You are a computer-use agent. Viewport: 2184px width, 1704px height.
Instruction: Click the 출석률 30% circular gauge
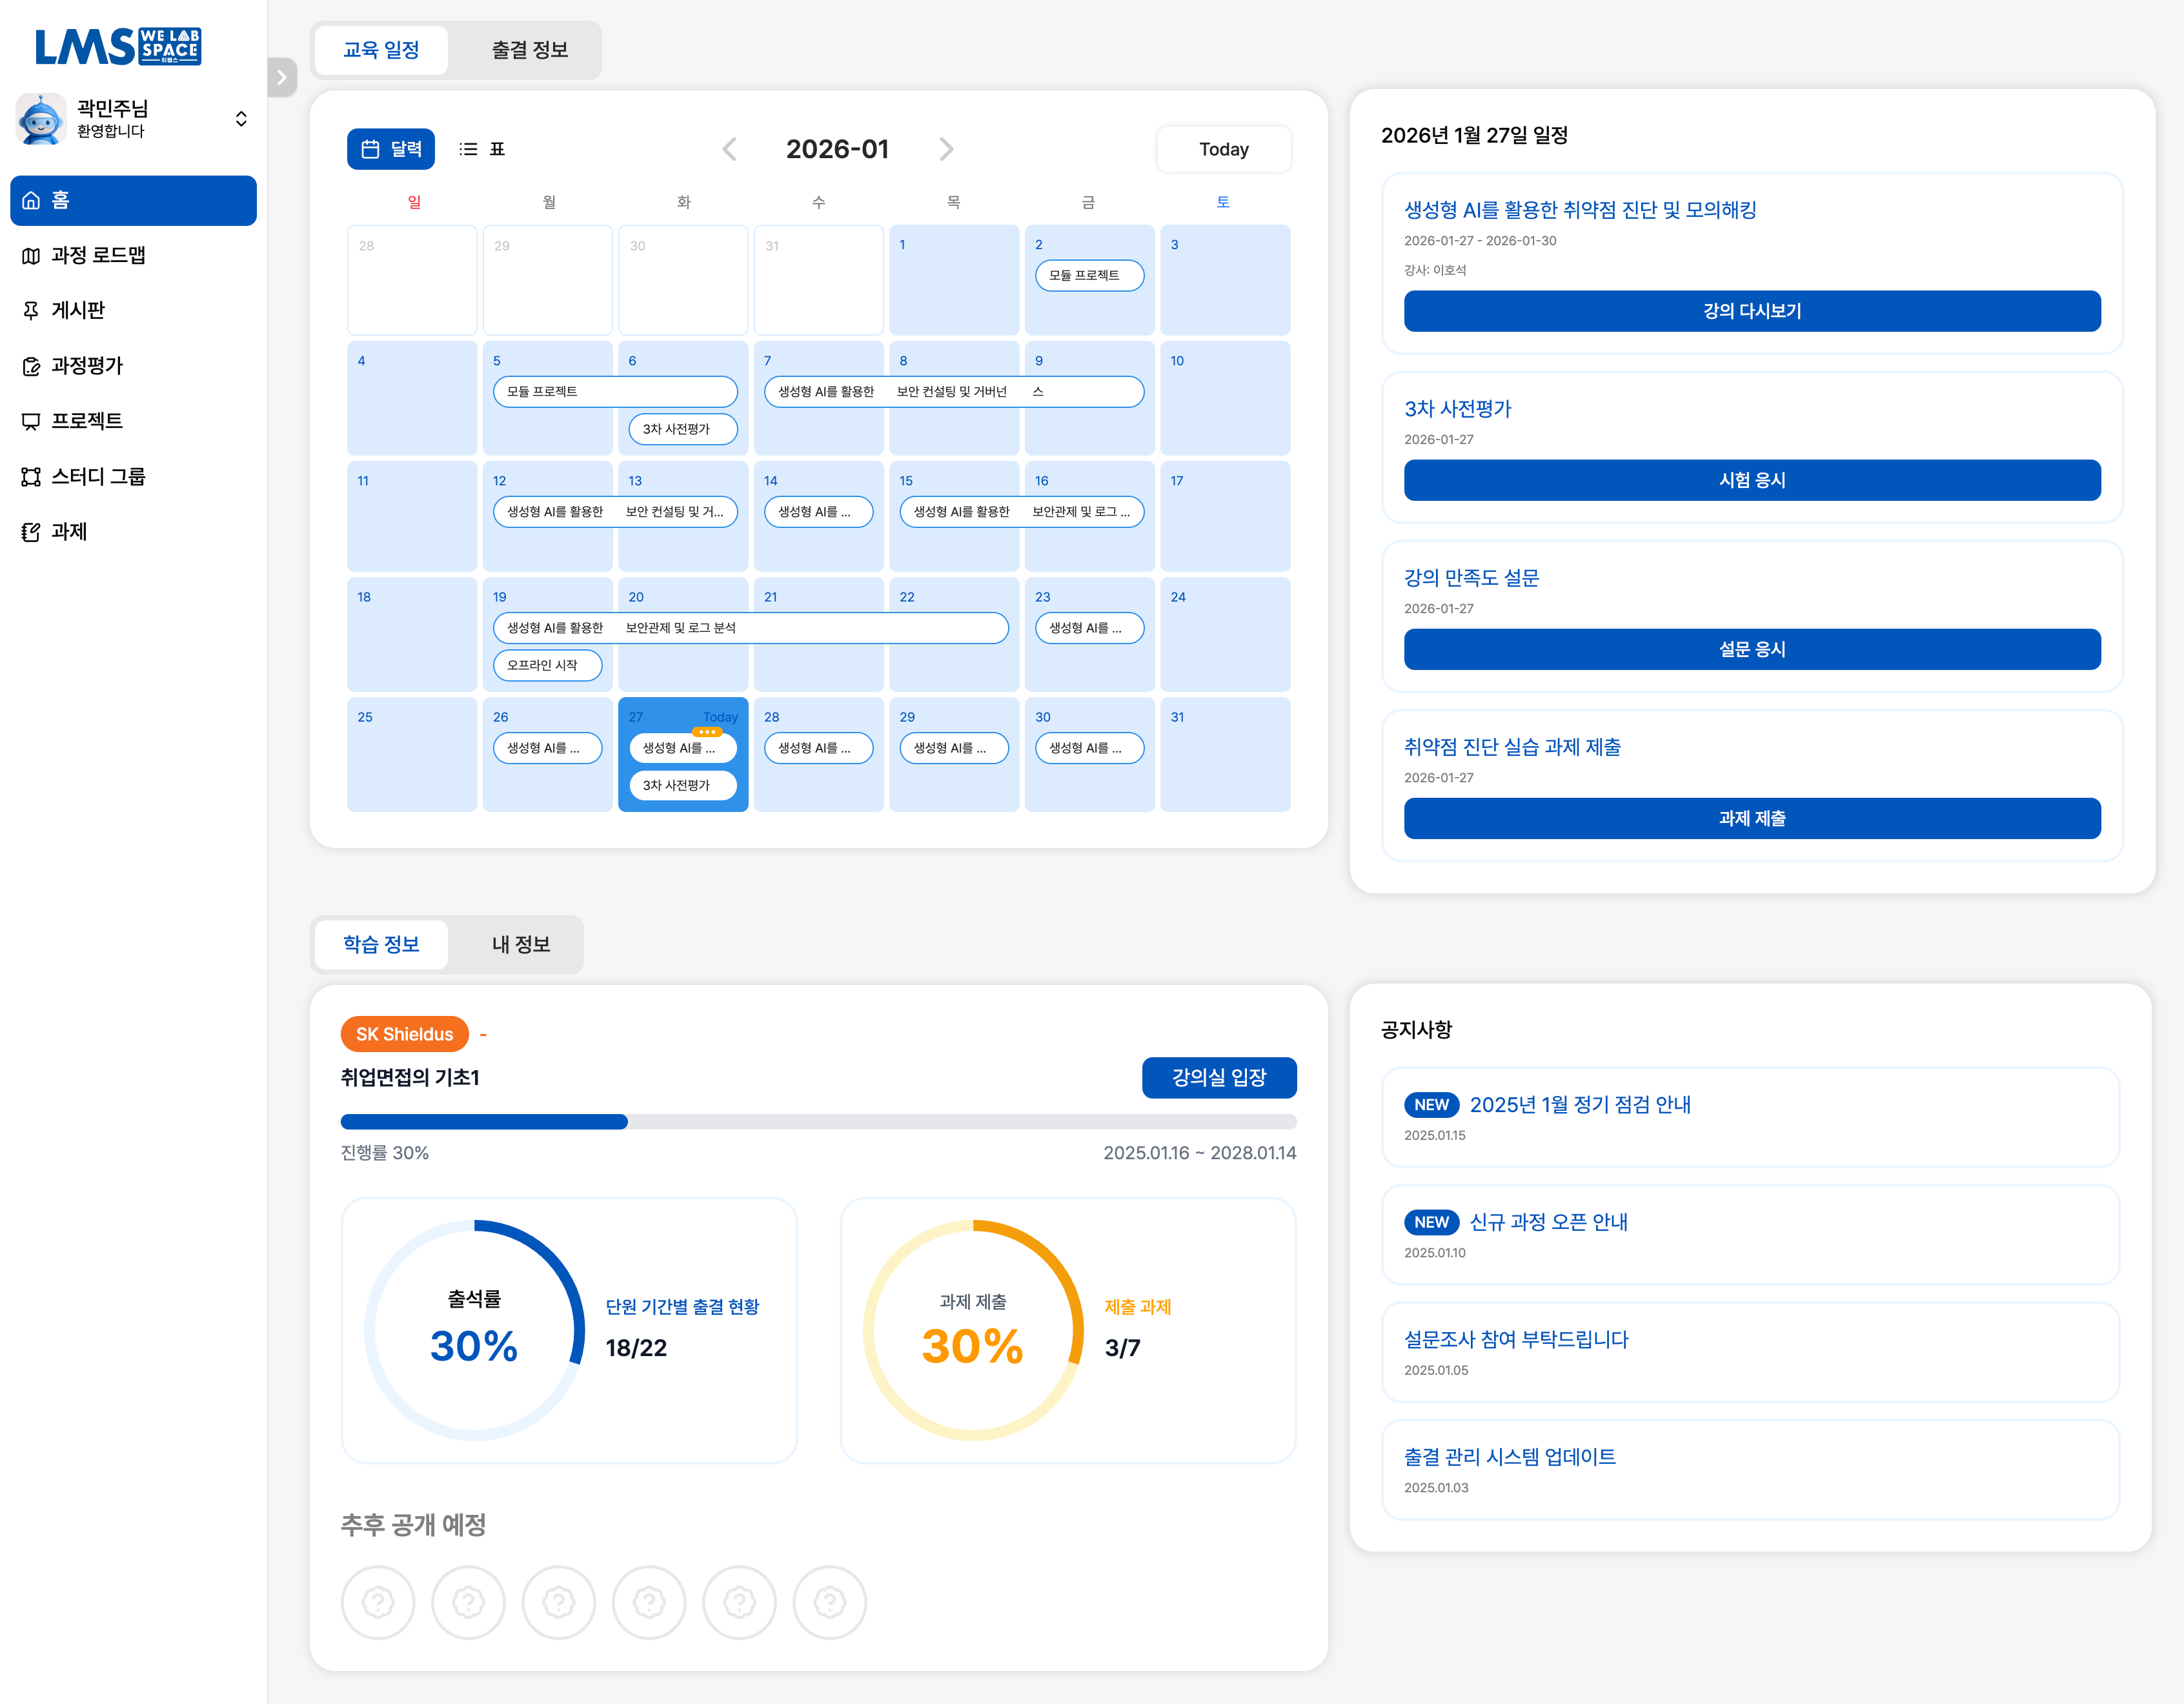coord(474,1330)
